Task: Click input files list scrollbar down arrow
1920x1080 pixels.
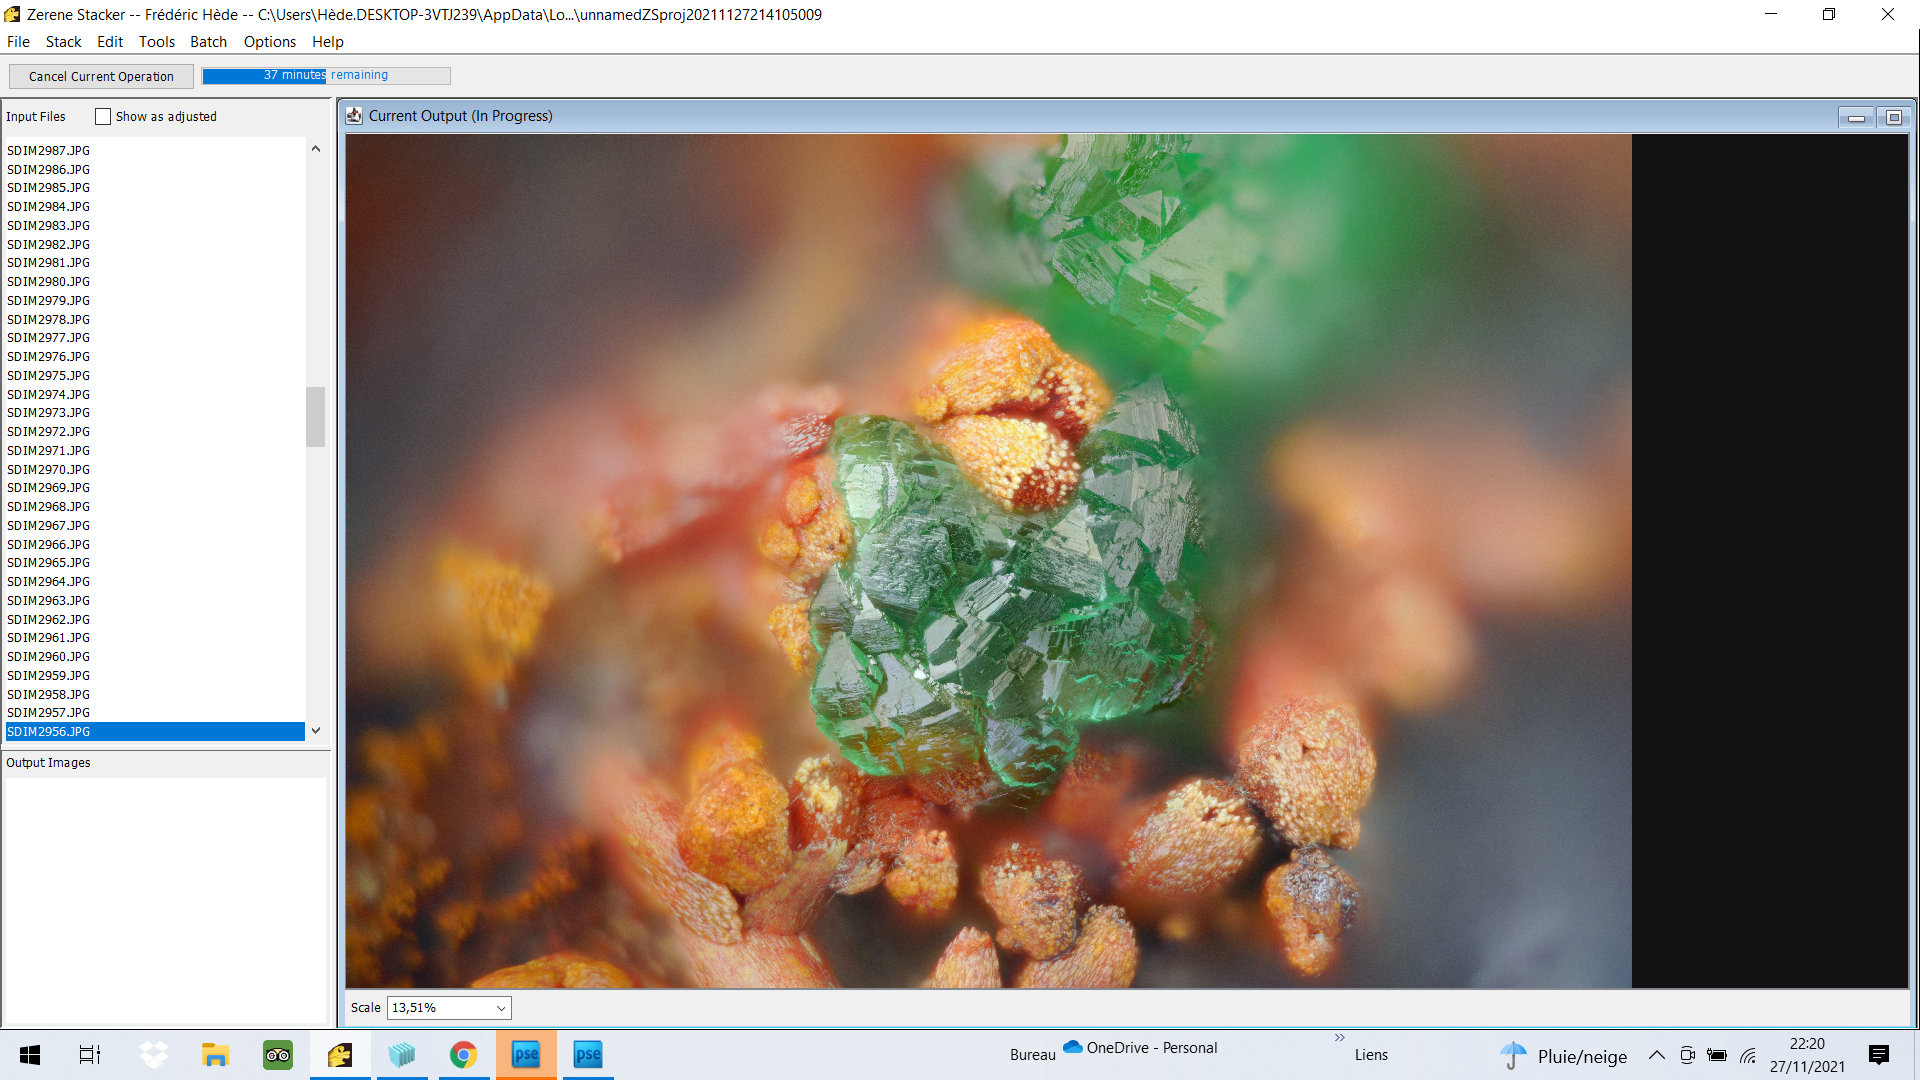Action: 316,731
